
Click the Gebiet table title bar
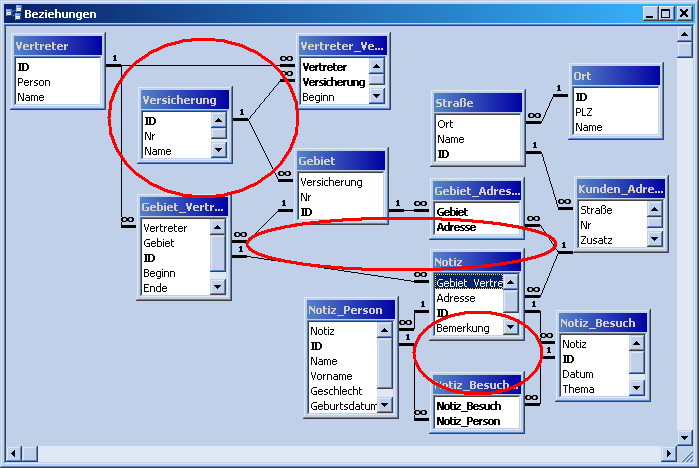[342, 162]
